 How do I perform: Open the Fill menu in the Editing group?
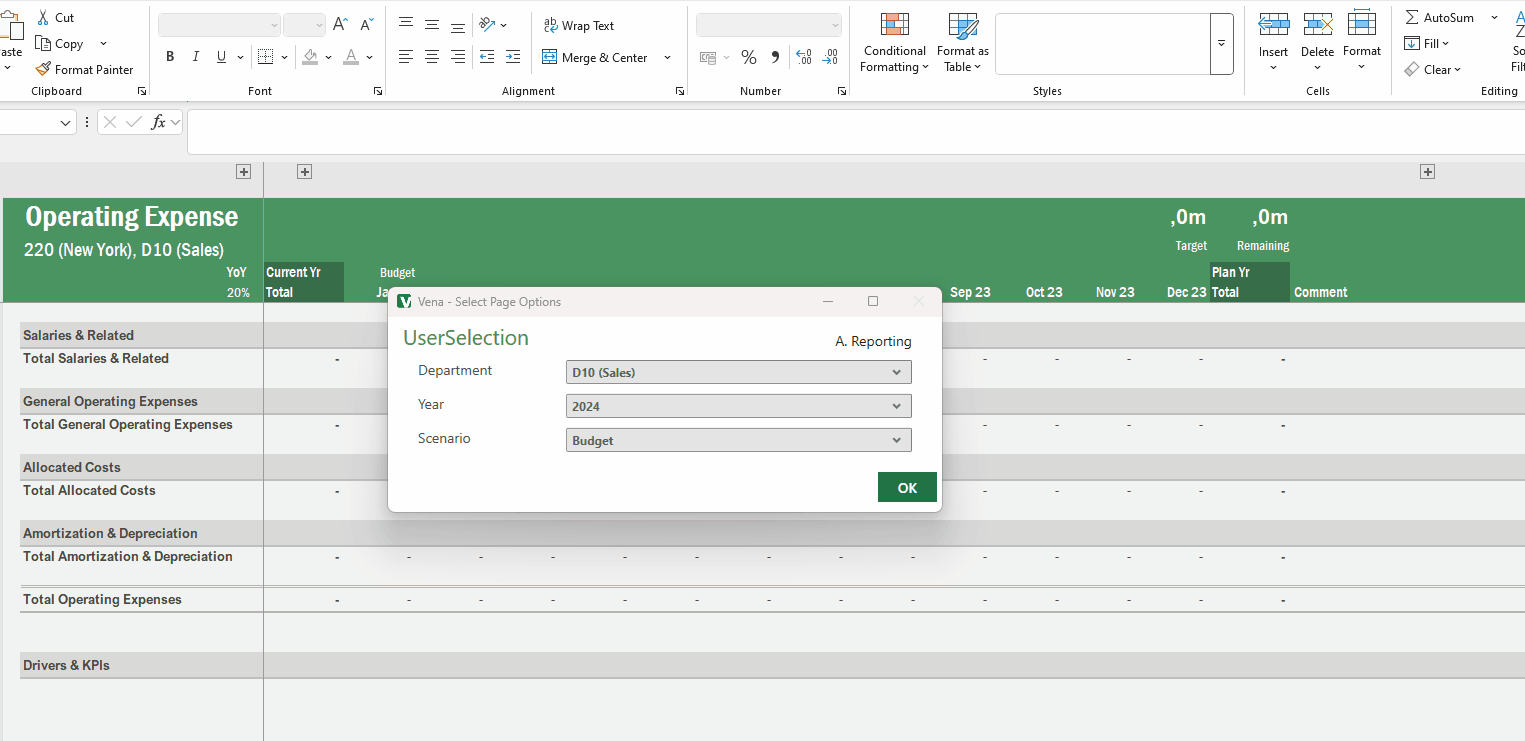click(x=1428, y=43)
